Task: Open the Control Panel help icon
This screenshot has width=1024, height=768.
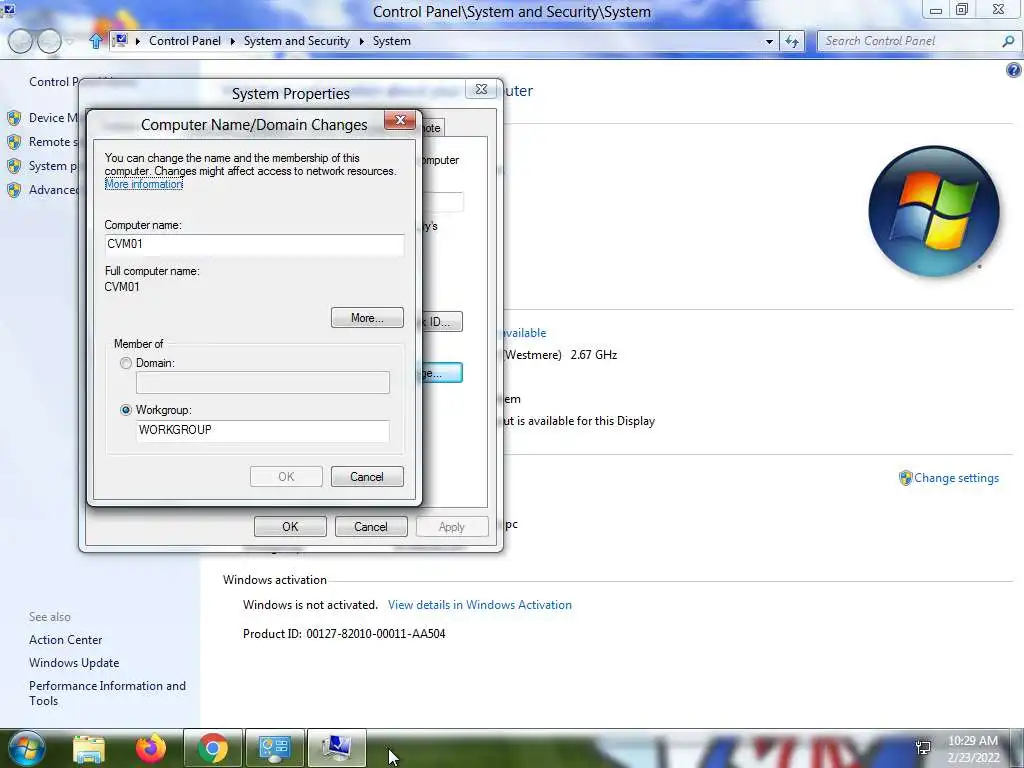Action: [x=1014, y=70]
